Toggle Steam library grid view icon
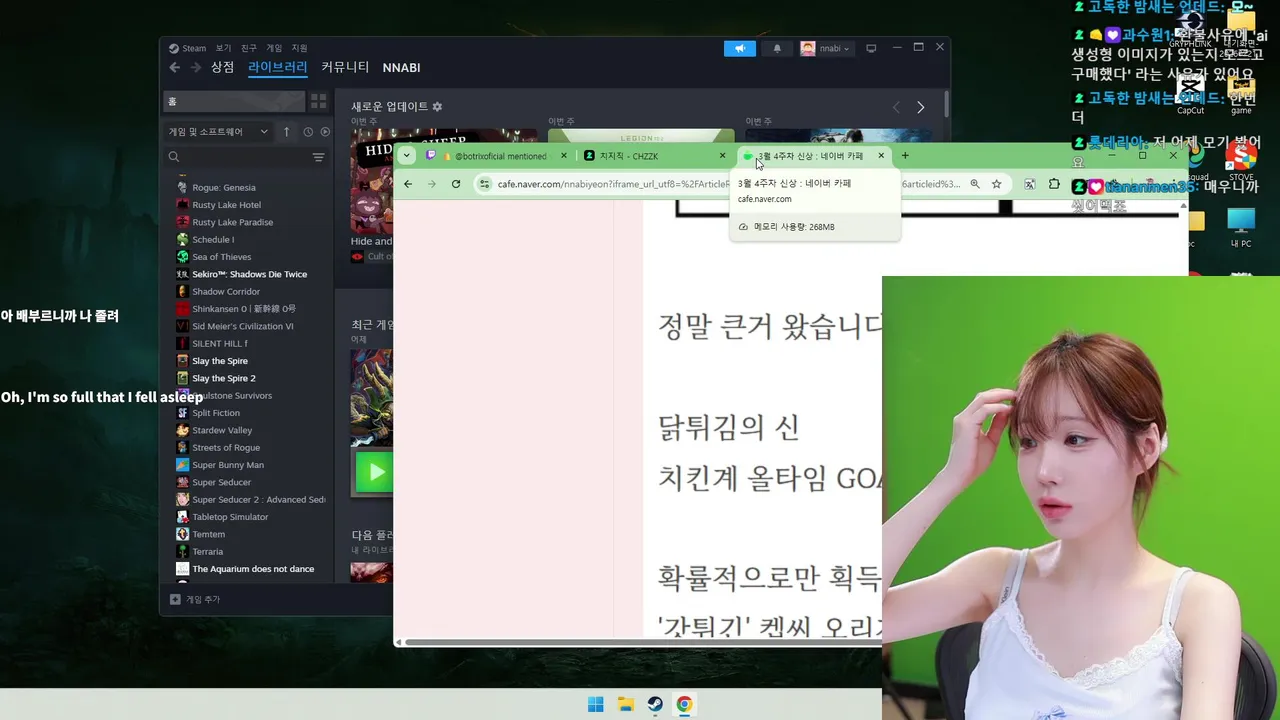The image size is (1280, 720). (318, 101)
